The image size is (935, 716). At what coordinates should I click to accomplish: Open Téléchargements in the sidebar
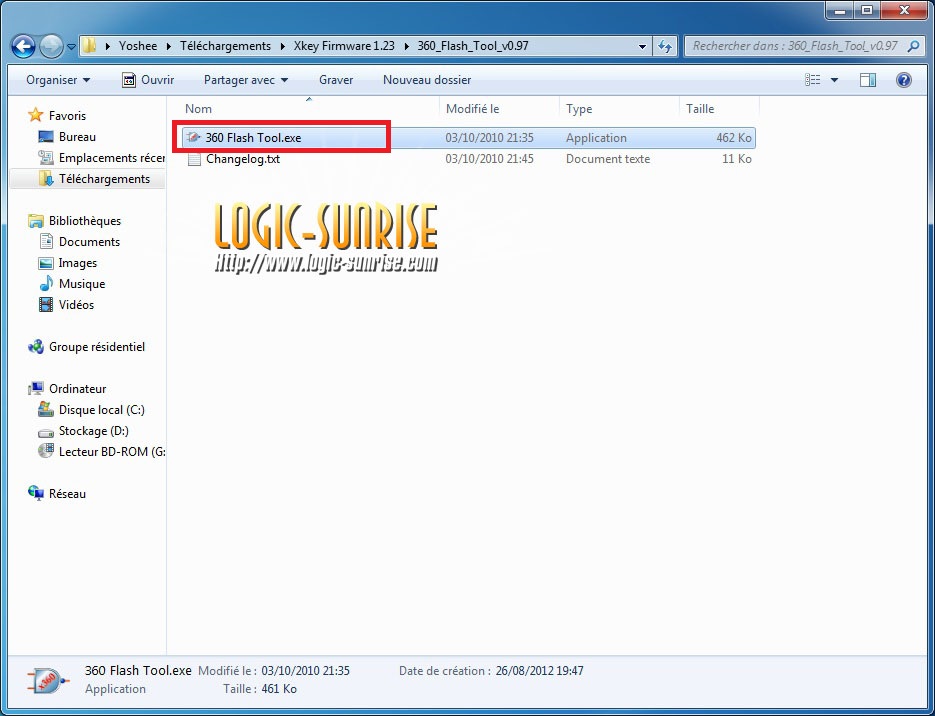104,179
